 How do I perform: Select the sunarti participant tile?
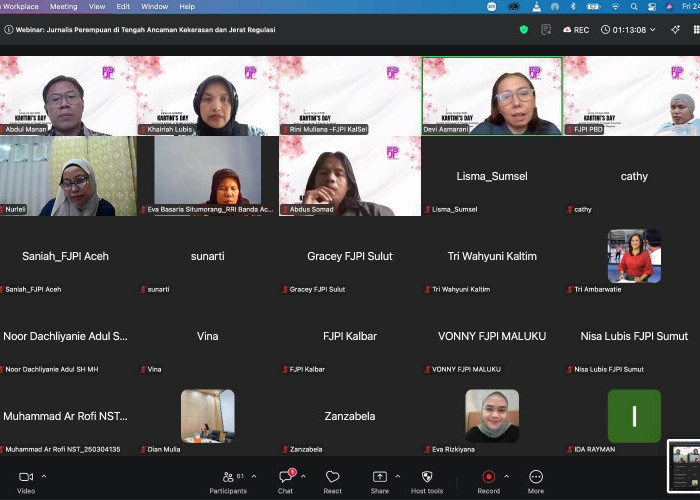[208, 256]
